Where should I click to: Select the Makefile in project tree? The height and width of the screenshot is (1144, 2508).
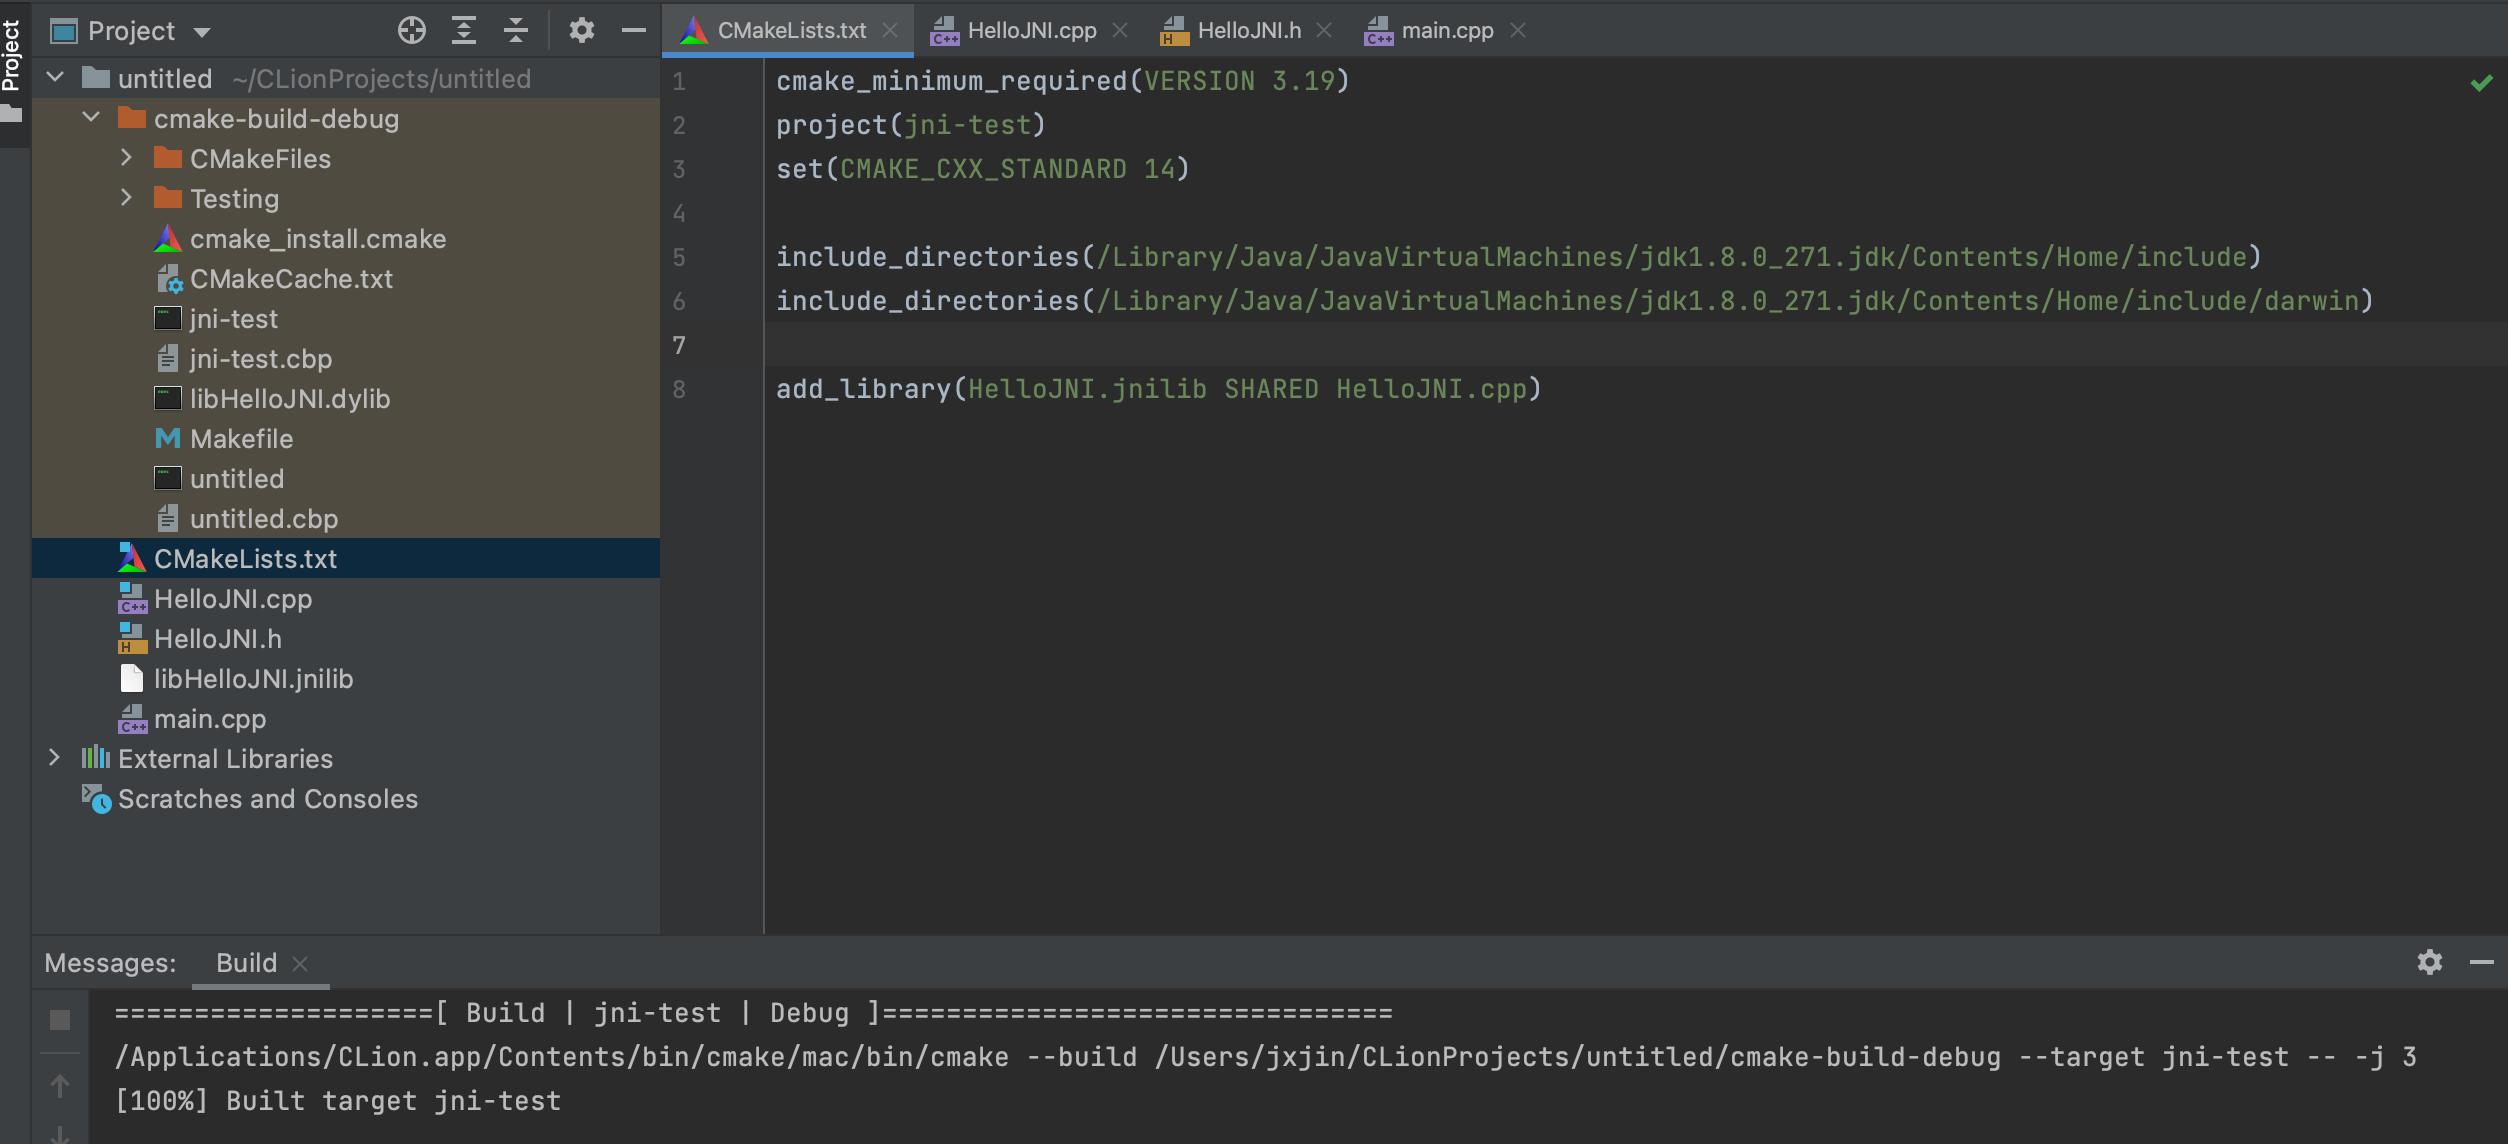tap(242, 439)
